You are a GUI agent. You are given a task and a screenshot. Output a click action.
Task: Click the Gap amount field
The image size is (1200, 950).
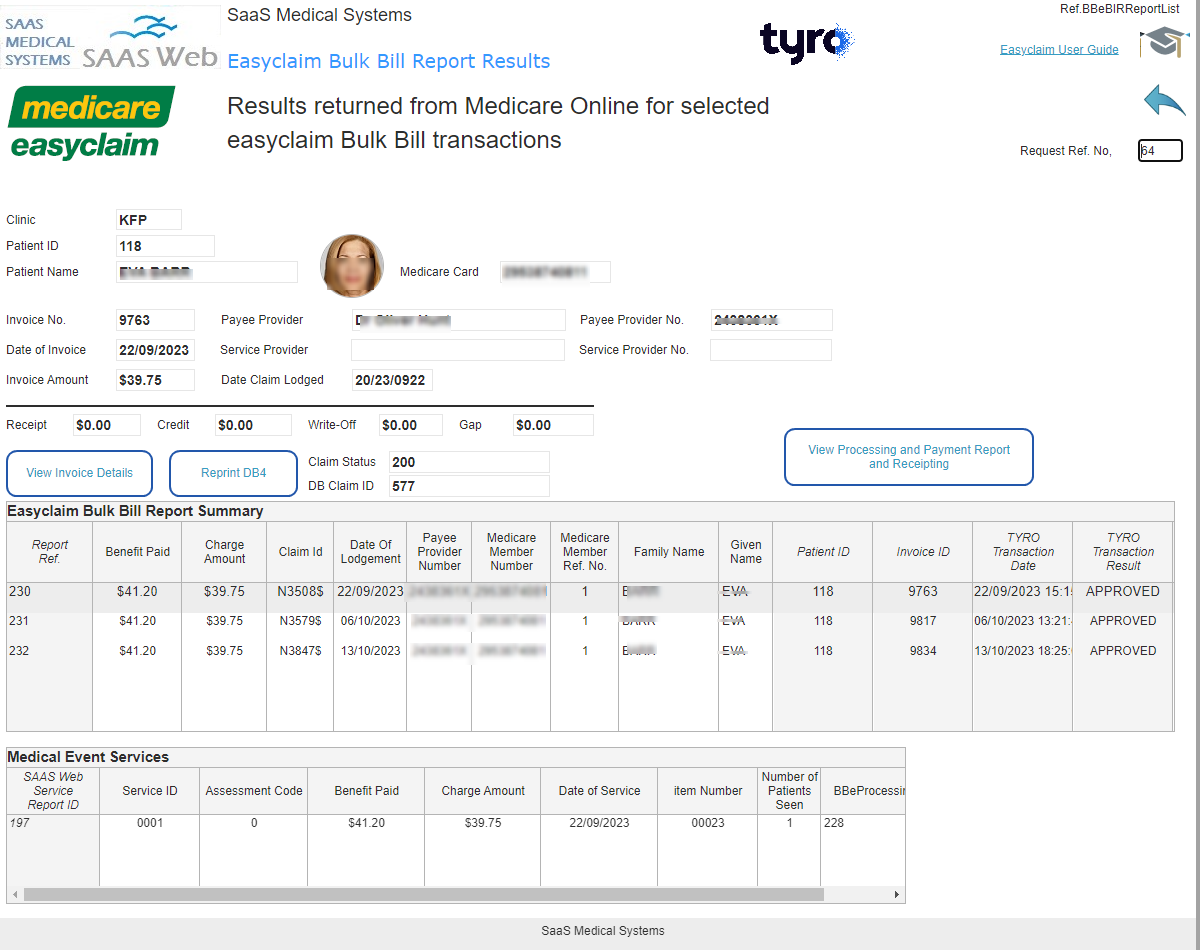(x=553, y=425)
